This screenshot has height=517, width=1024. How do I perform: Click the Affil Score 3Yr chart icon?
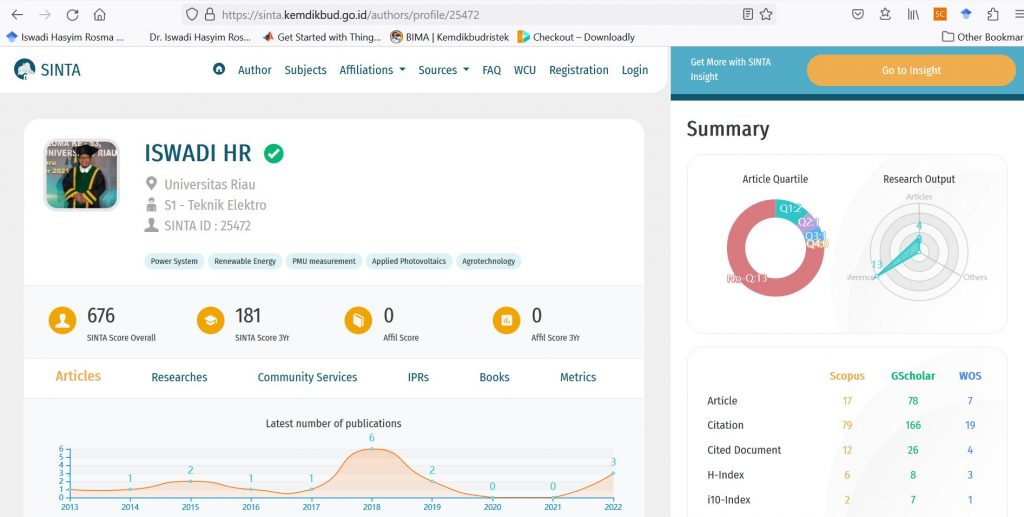[x=506, y=321]
